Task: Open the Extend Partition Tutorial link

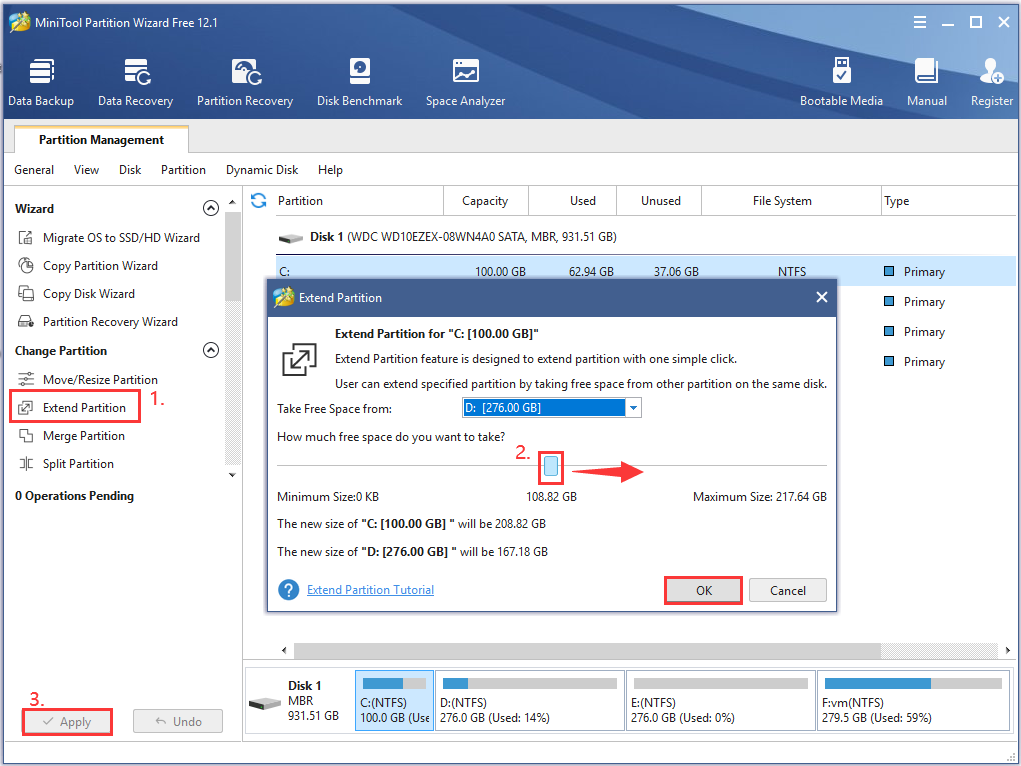Action: pos(371,589)
